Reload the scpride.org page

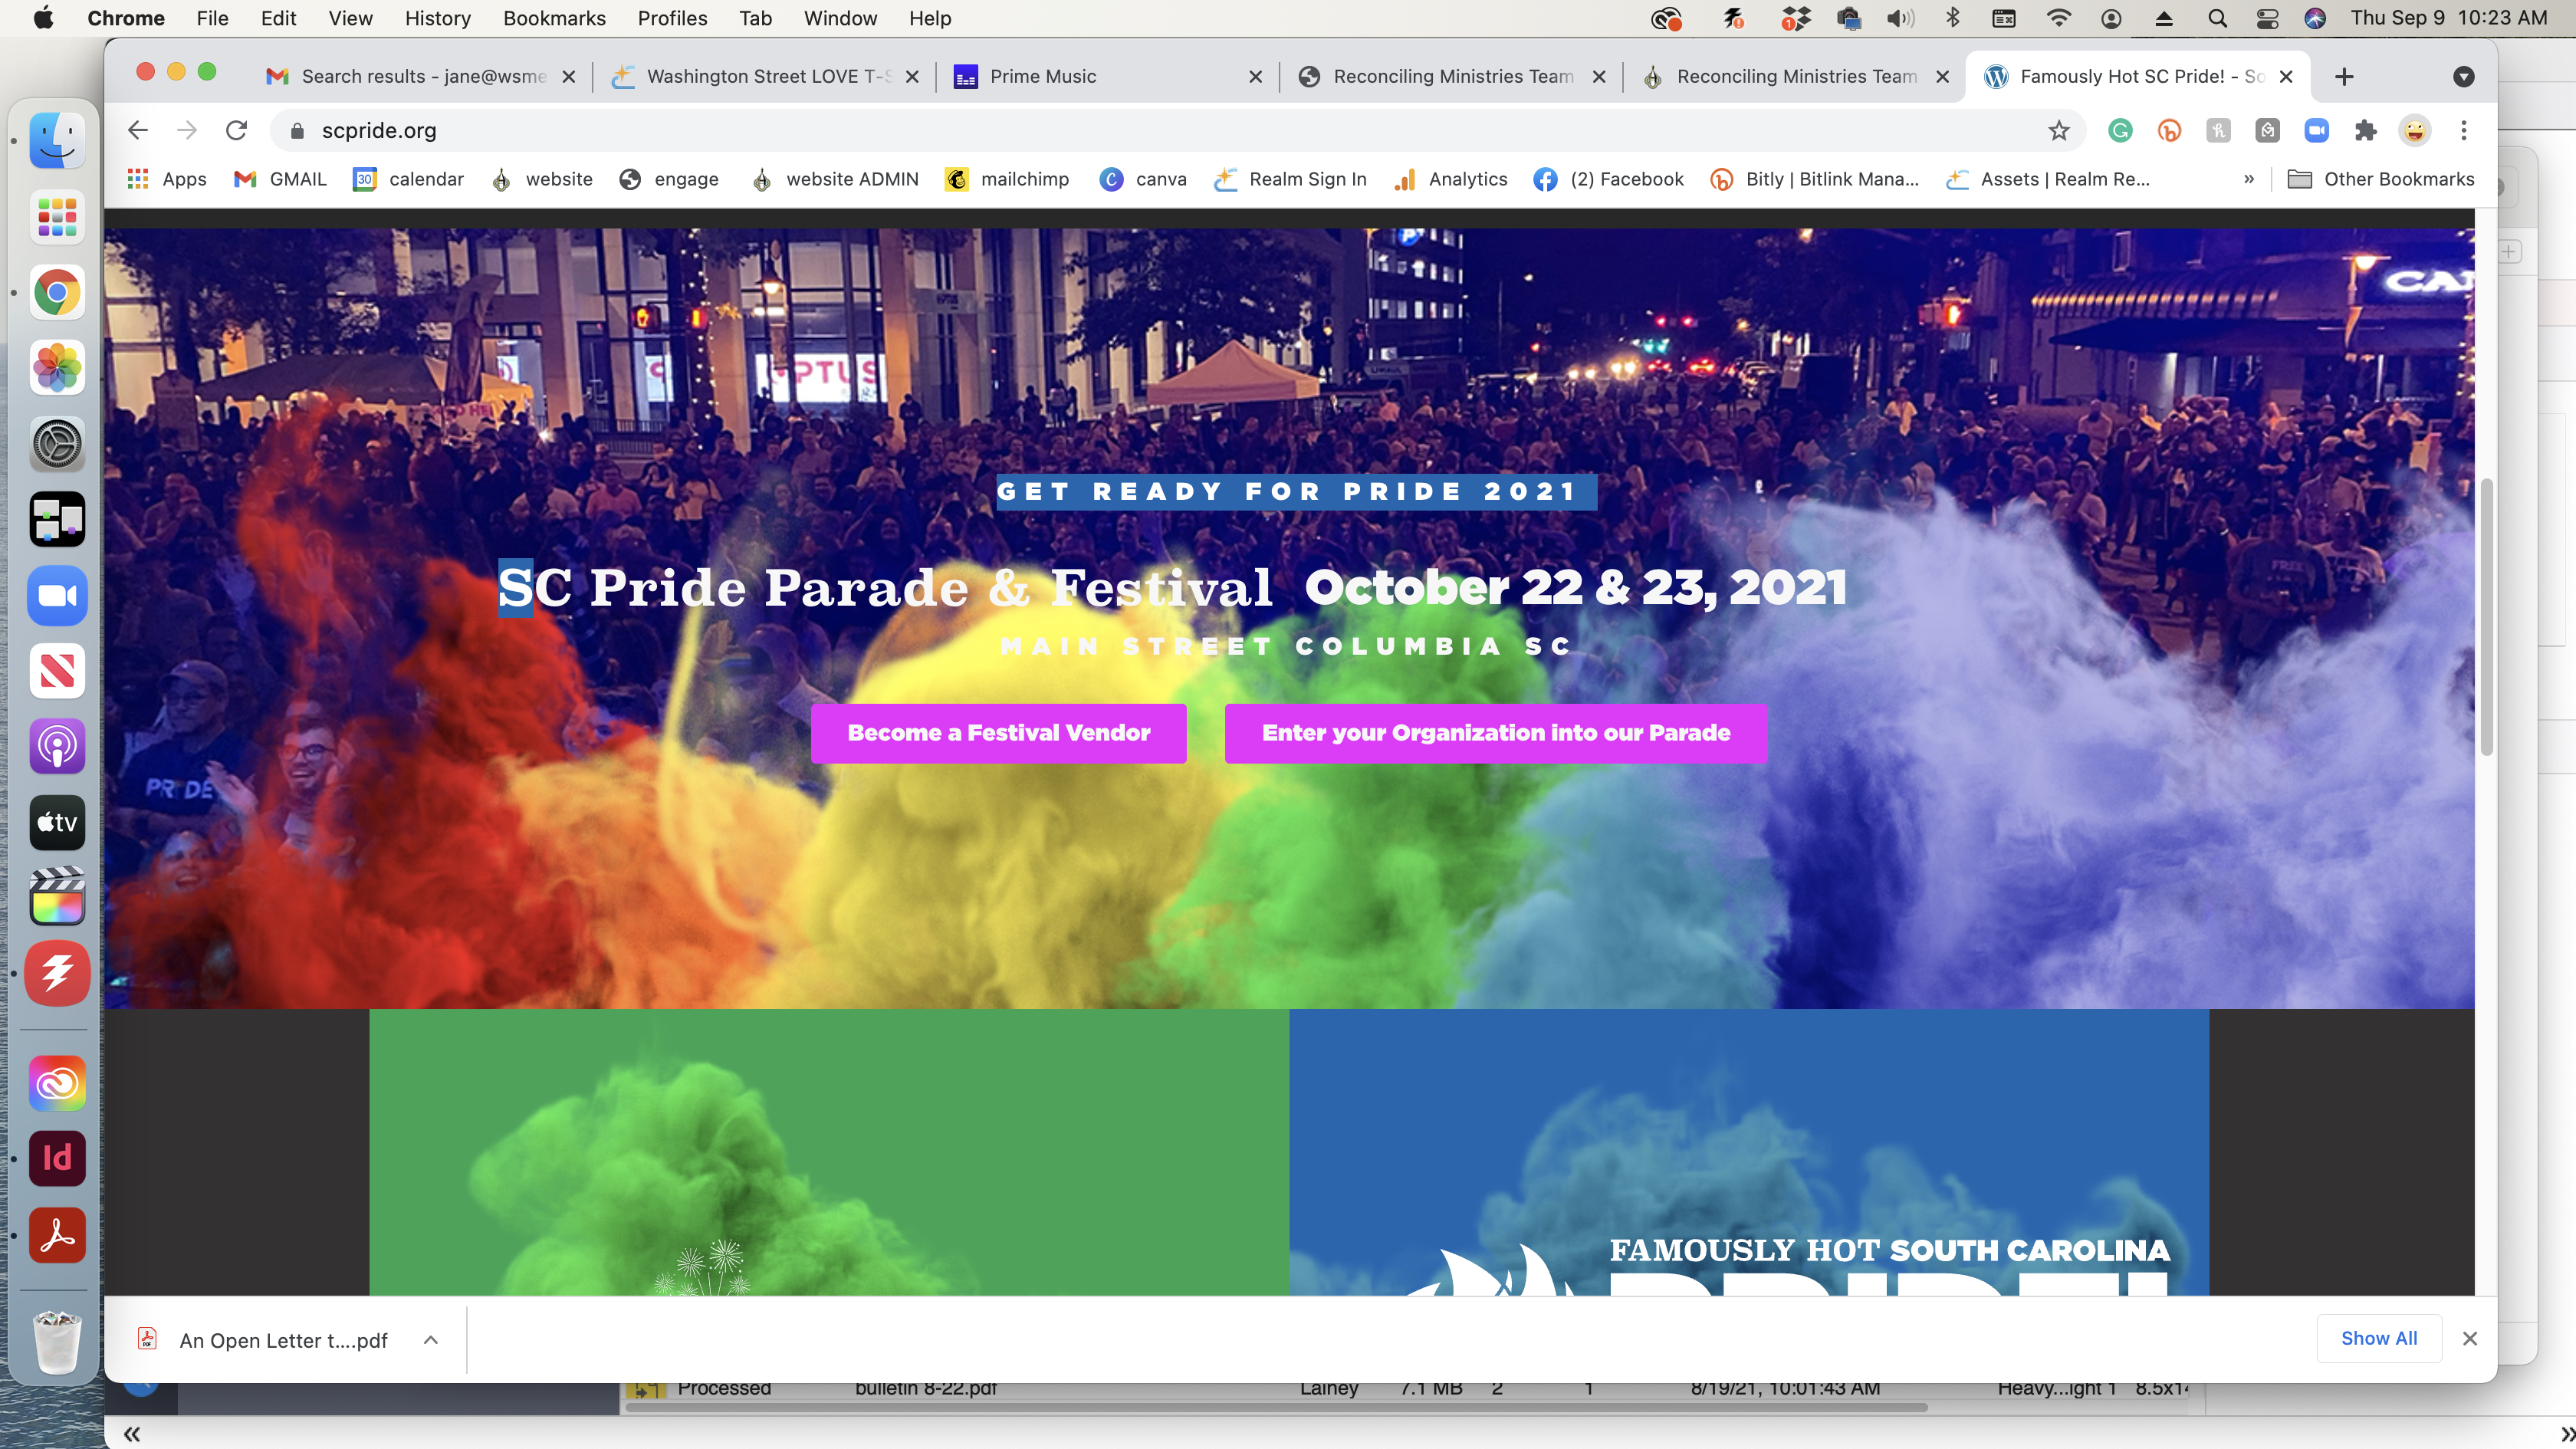point(236,130)
